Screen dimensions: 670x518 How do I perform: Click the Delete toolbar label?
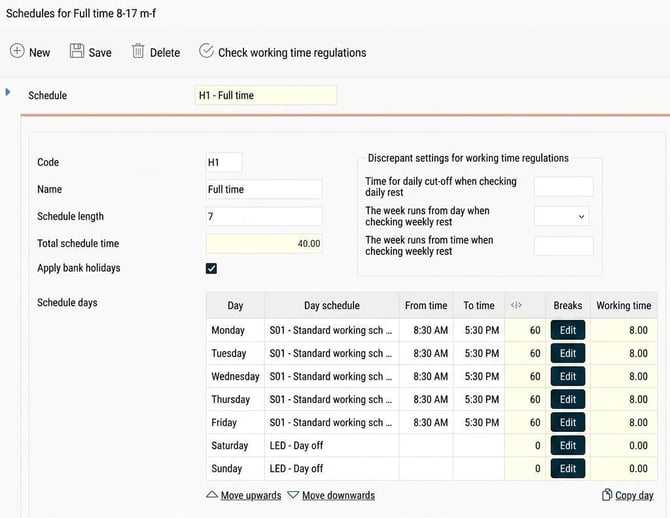tap(165, 53)
